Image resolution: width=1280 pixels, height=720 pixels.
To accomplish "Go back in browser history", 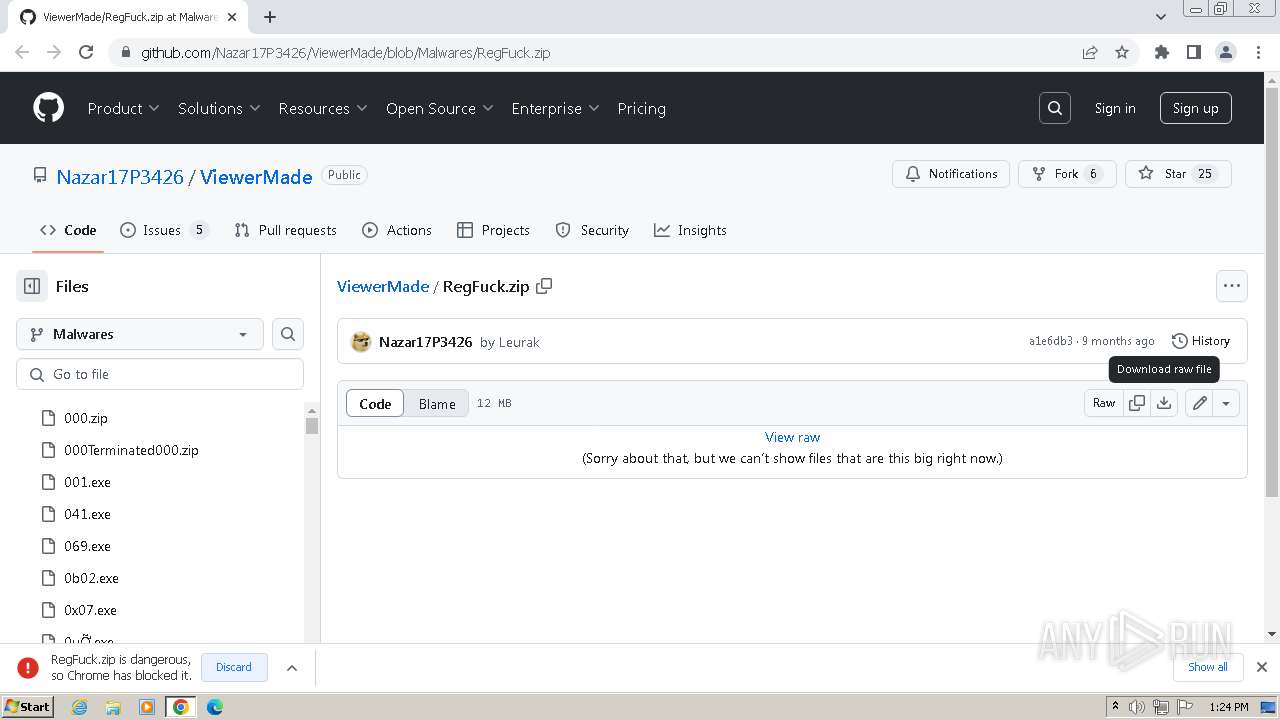I will (x=22, y=52).
